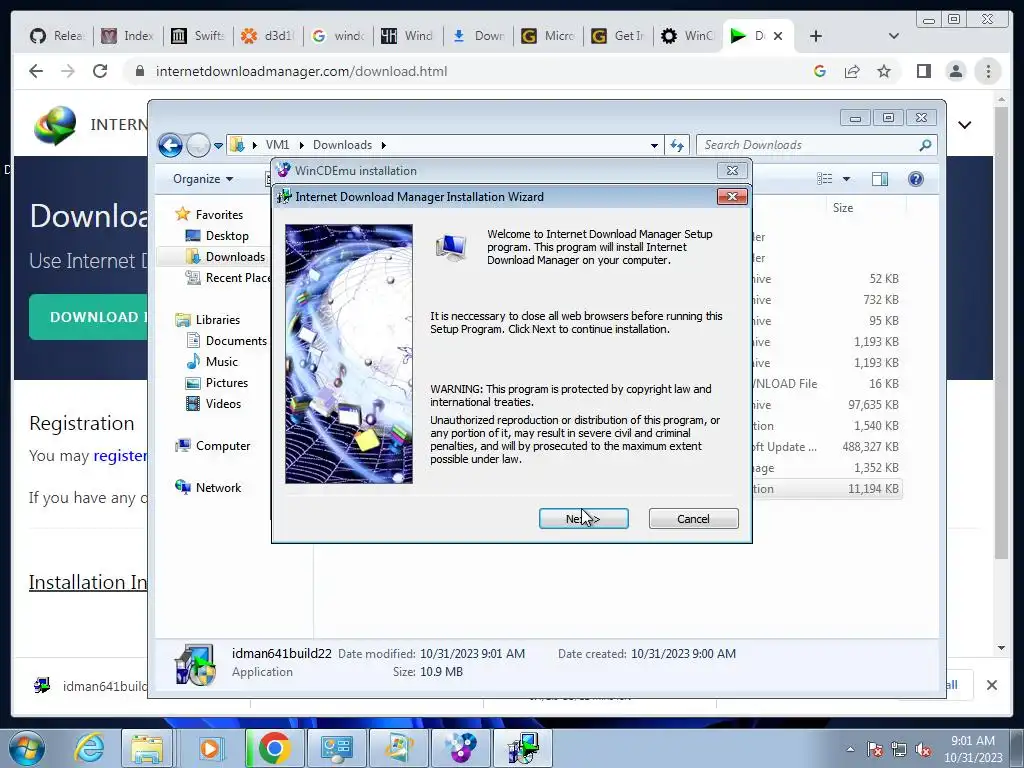Screen dimensions: 1024x768
Task: Select the file row sized 11,194 KB
Action: (826, 488)
